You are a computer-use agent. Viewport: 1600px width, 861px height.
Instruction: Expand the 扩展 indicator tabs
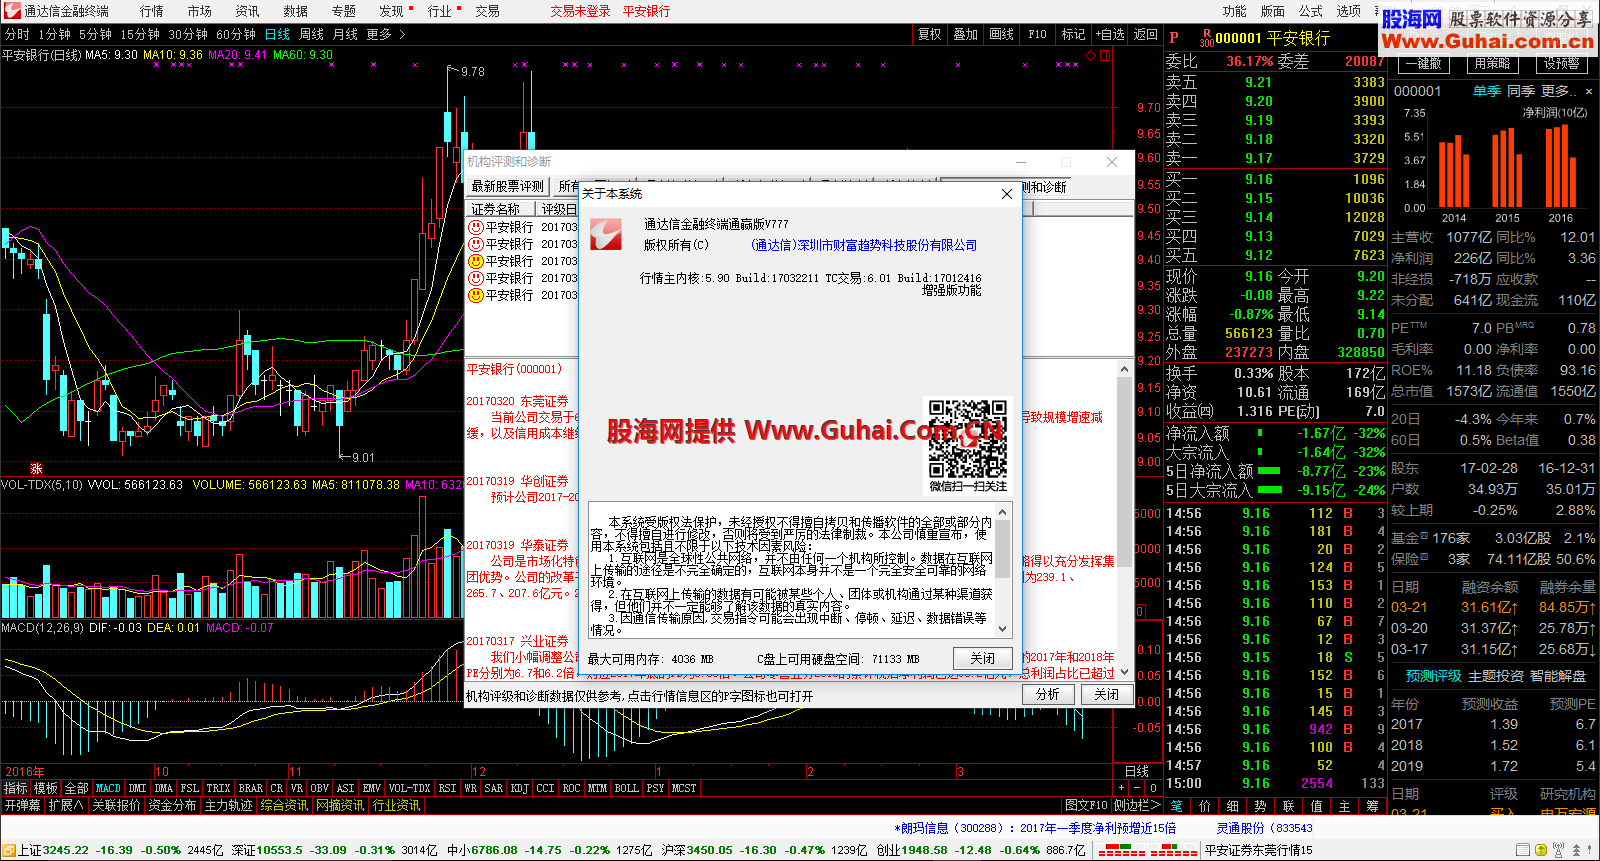click(x=66, y=805)
